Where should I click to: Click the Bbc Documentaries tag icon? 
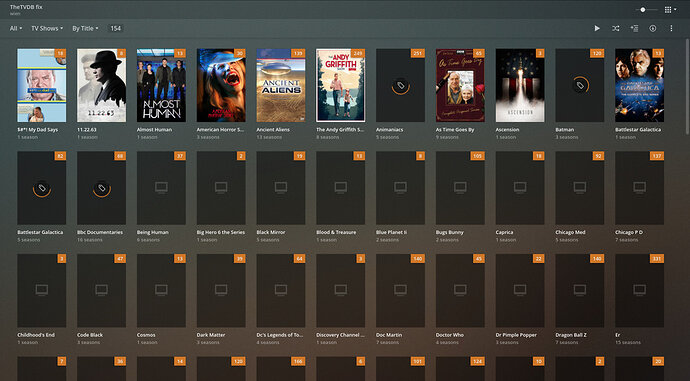(x=102, y=188)
